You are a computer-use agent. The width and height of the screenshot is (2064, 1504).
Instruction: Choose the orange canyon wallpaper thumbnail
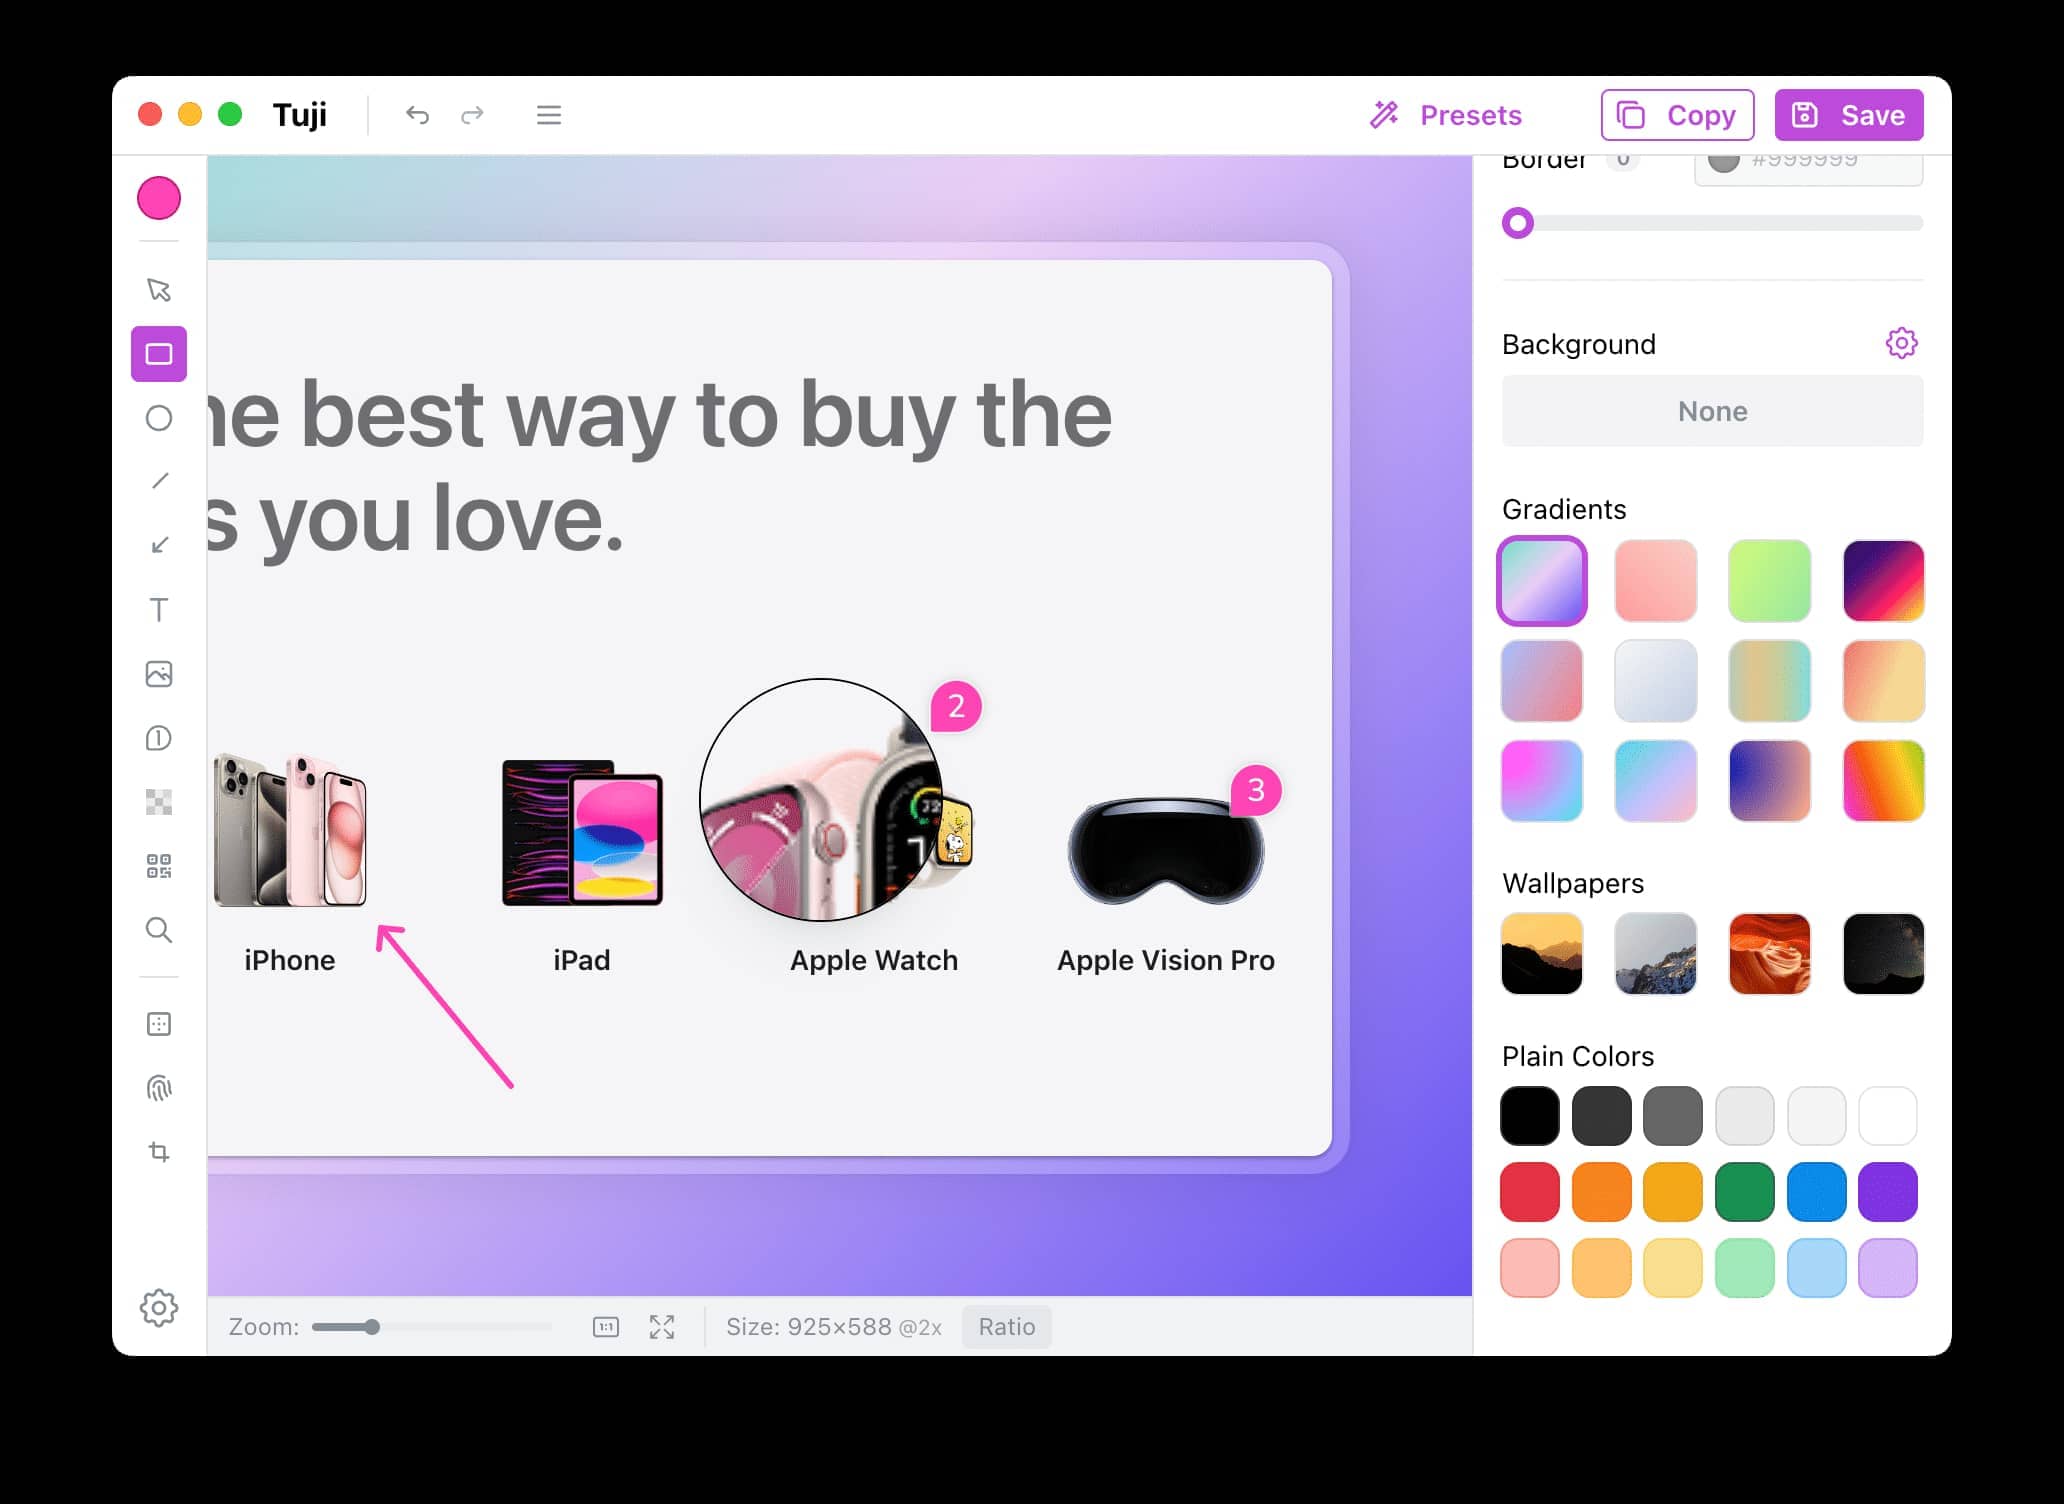tap(1769, 954)
